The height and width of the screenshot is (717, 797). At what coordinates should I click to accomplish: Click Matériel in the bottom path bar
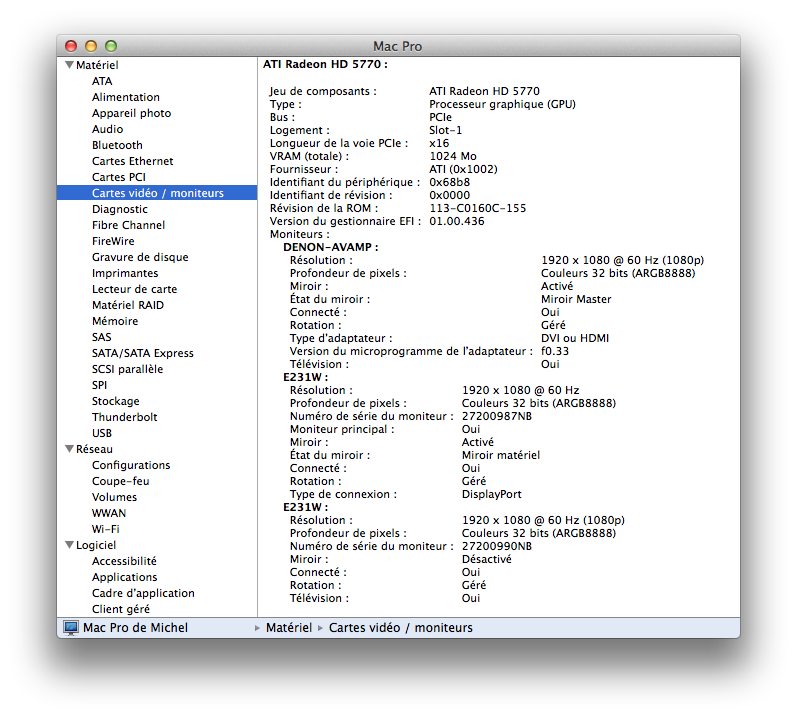(289, 628)
